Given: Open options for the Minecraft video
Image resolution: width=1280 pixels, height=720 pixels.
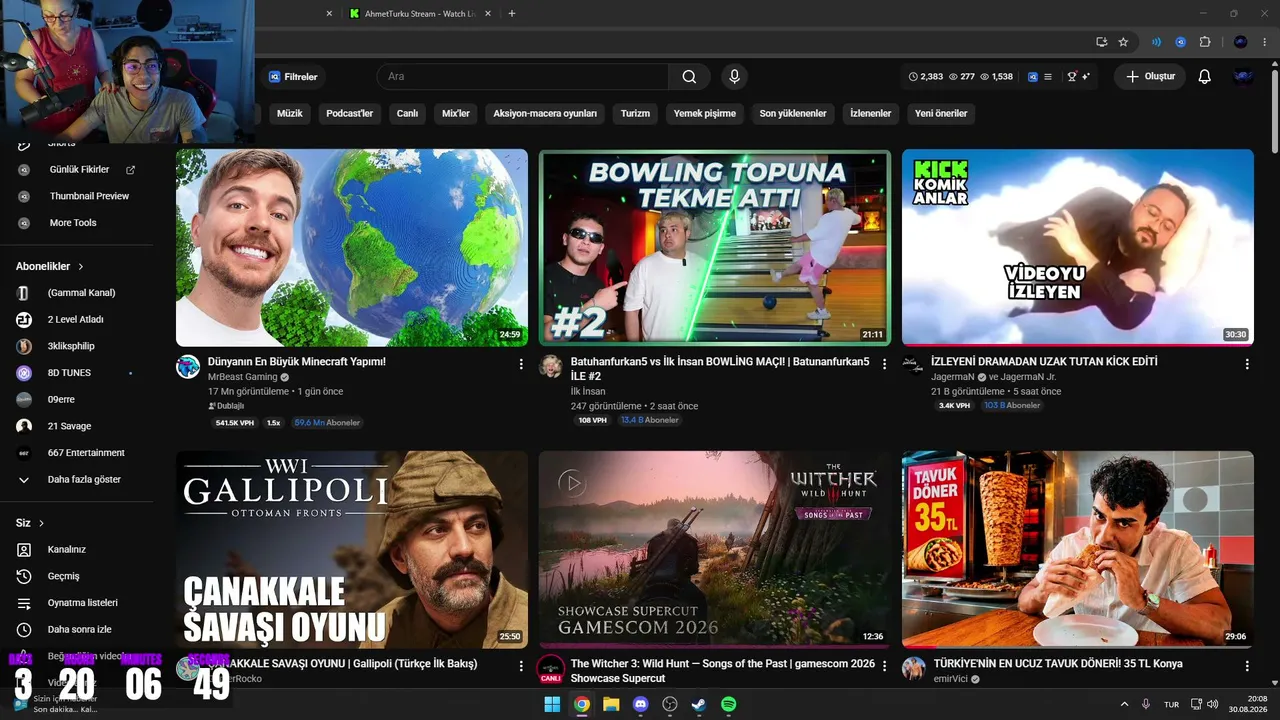Looking at the screenshot, I should tap(521, 364).
